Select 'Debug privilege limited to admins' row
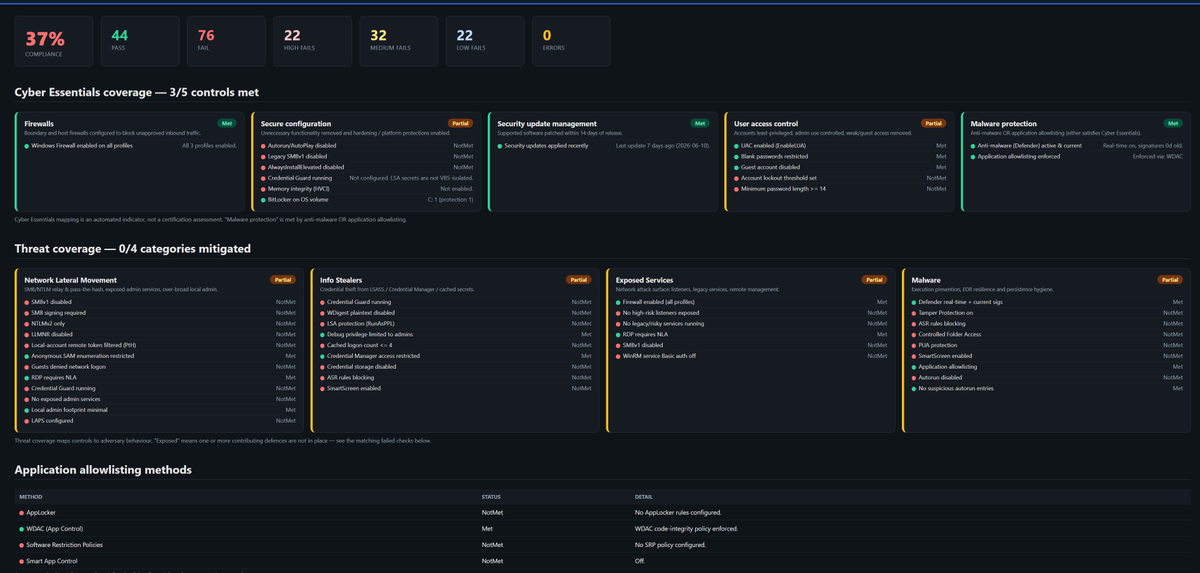1200x573 pixels. (x=456, y=334)
